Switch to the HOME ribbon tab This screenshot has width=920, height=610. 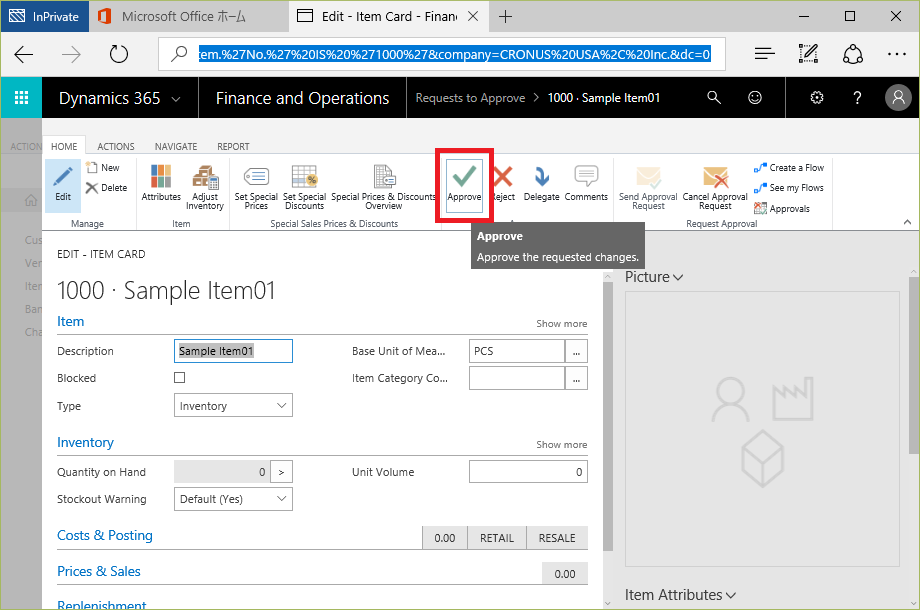pyautogui.click(x=64, y=147)
